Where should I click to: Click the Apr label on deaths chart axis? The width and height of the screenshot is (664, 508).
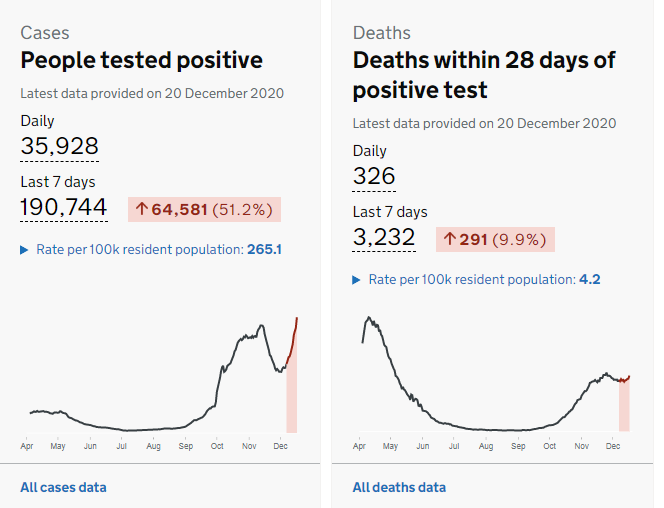click(359, 445)
